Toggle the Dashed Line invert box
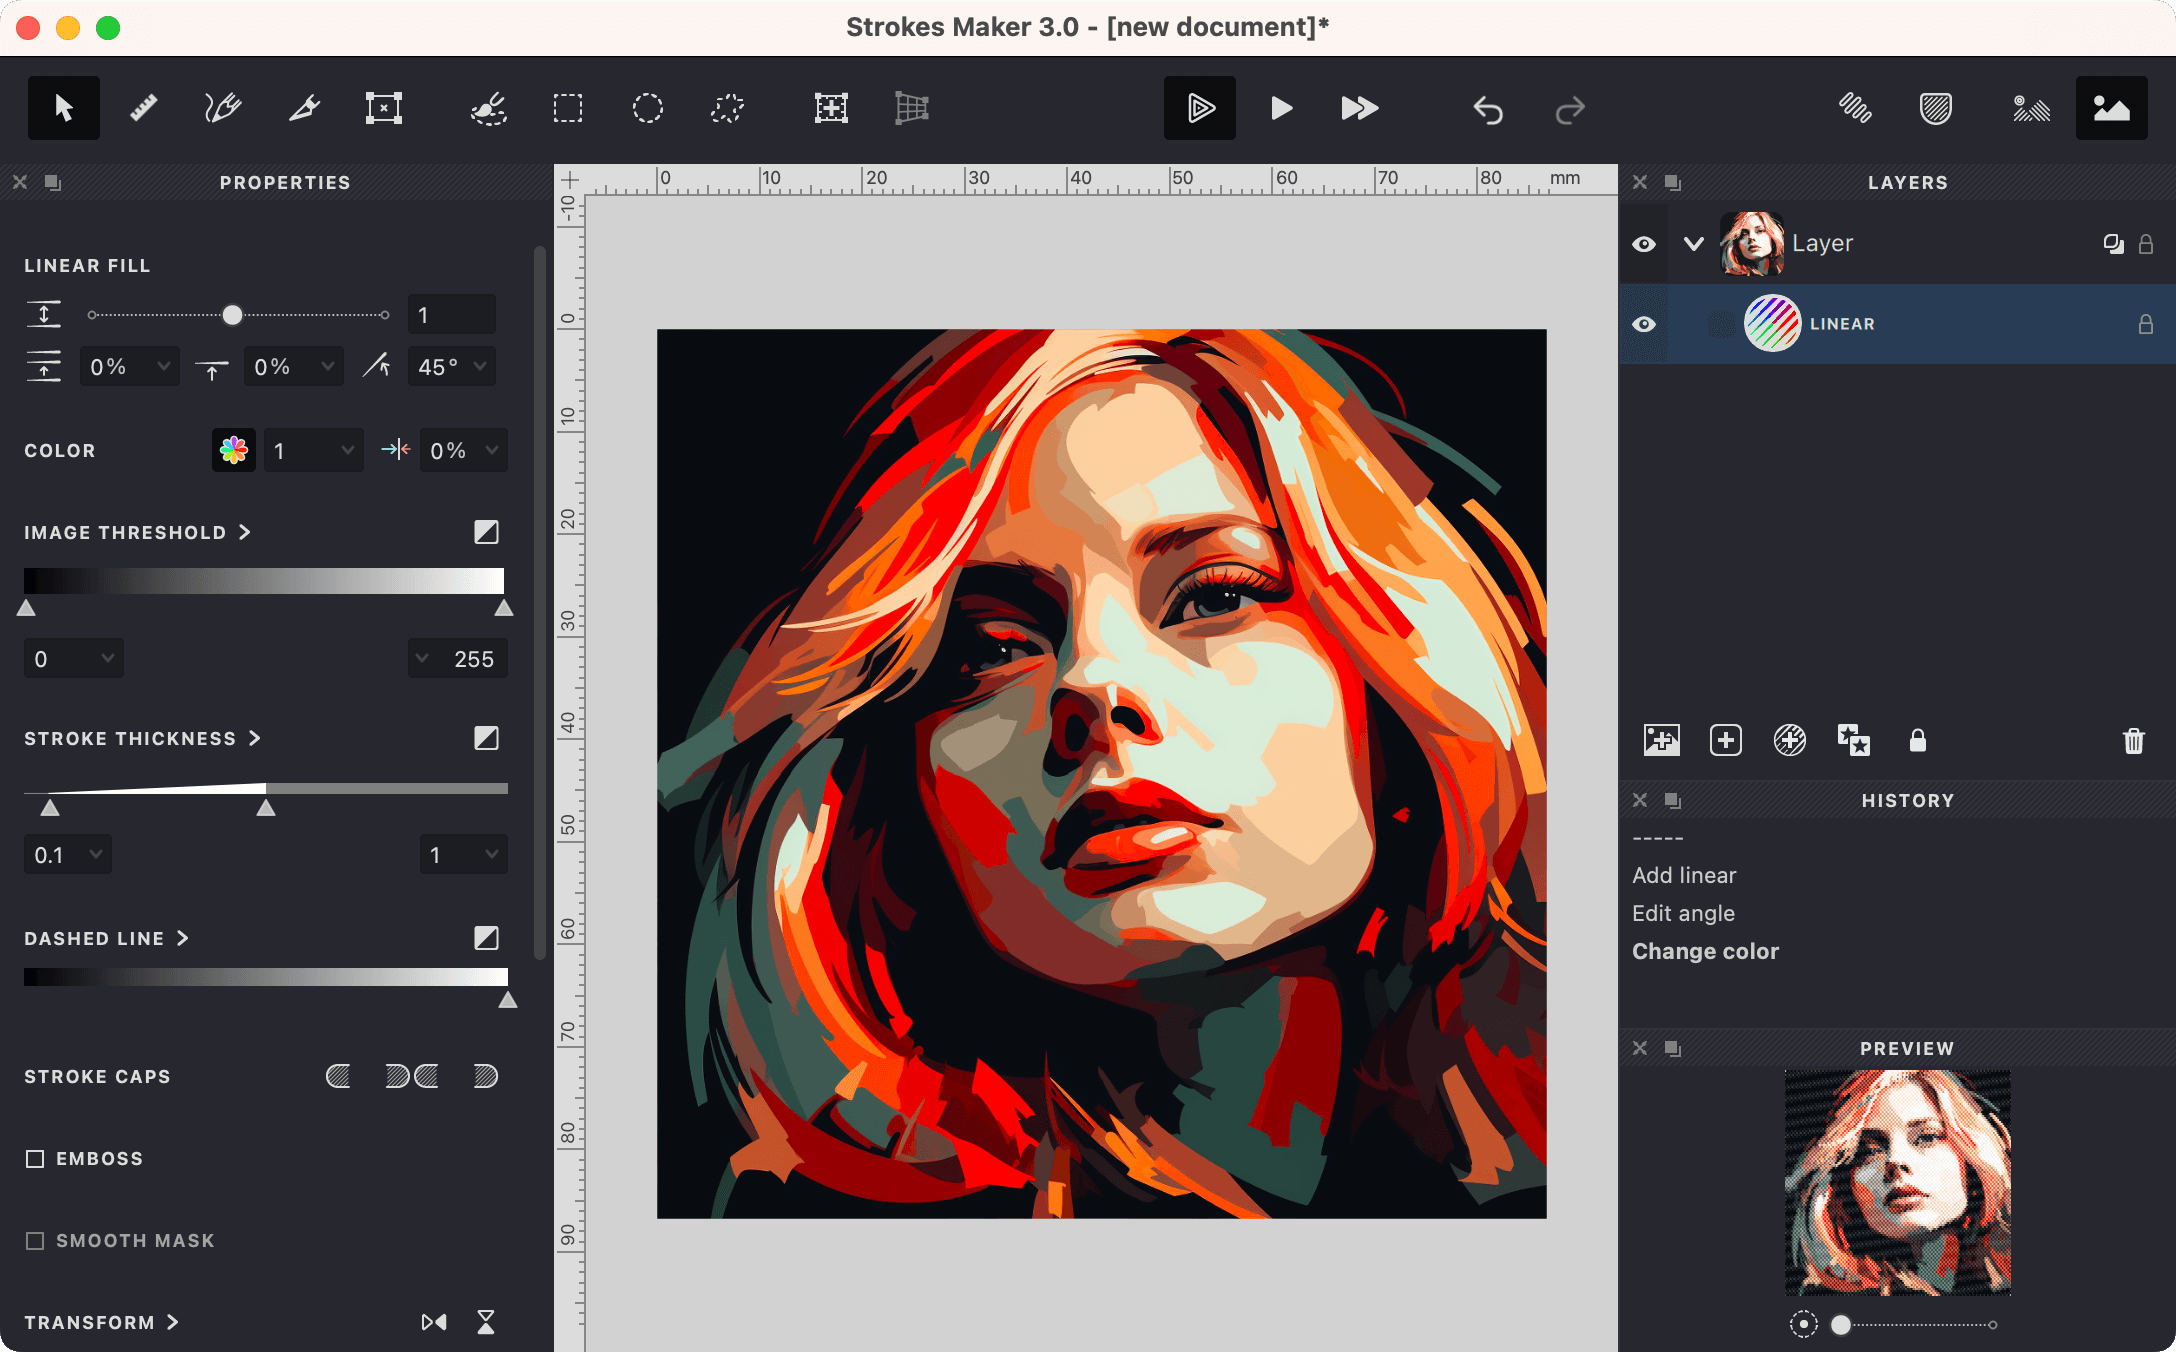Viewport: 2176px width, 1352px height. pyautogui.click(x=486, y=938)
